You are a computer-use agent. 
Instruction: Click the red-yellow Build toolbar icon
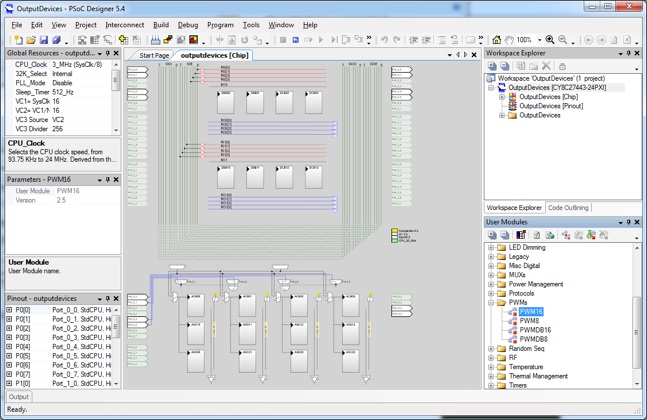[193, 40]
